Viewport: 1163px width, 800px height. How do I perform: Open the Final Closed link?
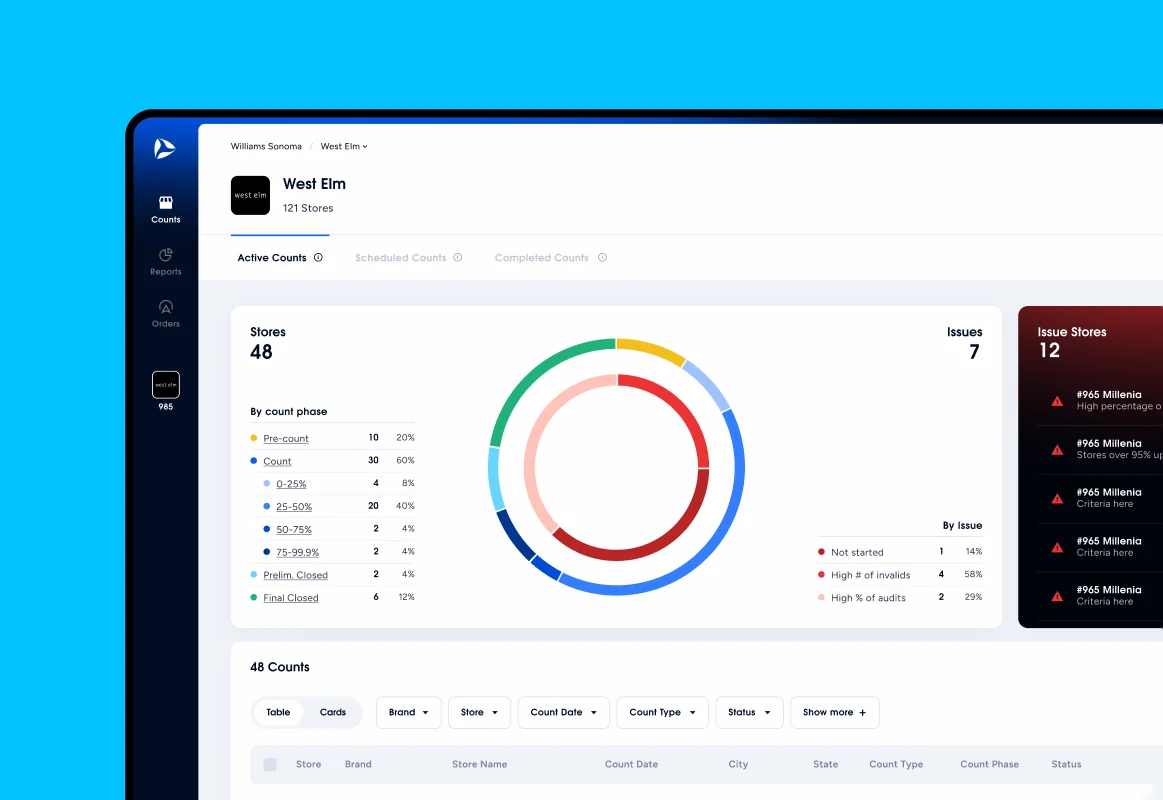pyautogui.click(x=291, y=598)
